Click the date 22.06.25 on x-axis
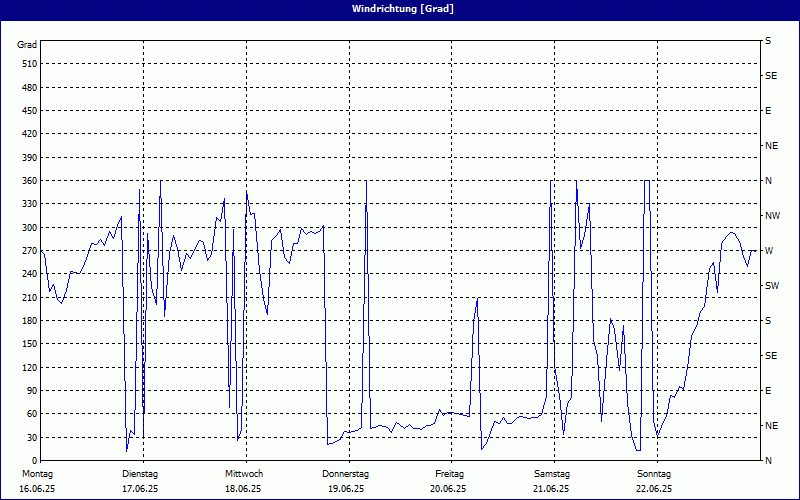 point(653,489)
